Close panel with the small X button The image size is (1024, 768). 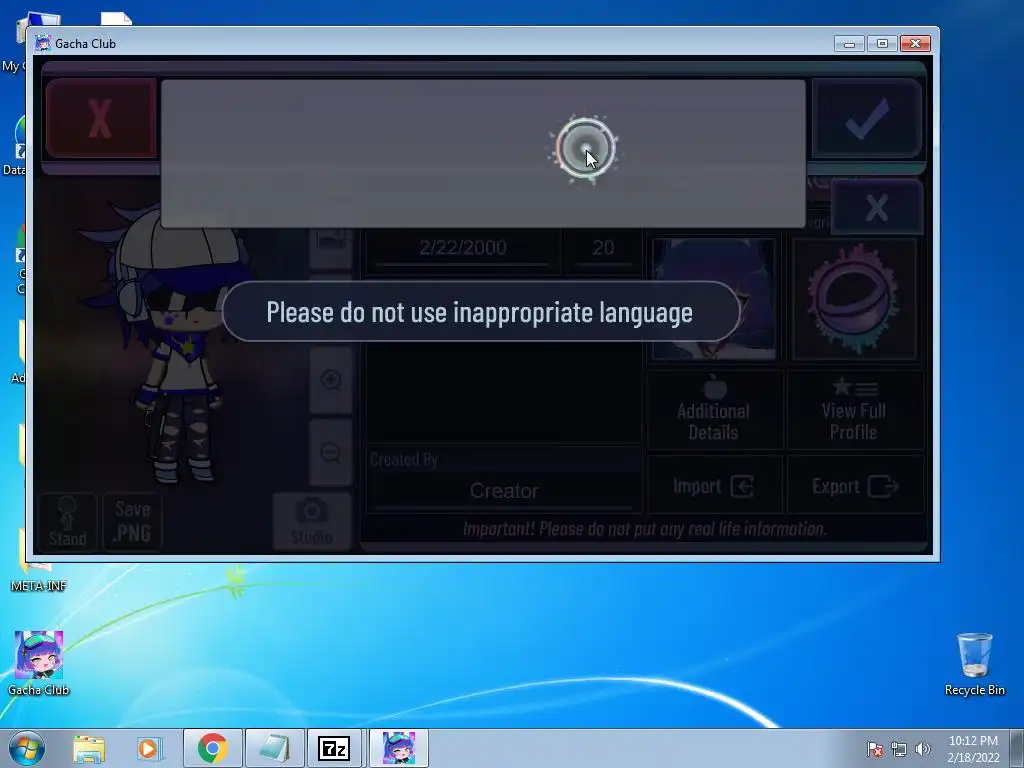point(876,208)
